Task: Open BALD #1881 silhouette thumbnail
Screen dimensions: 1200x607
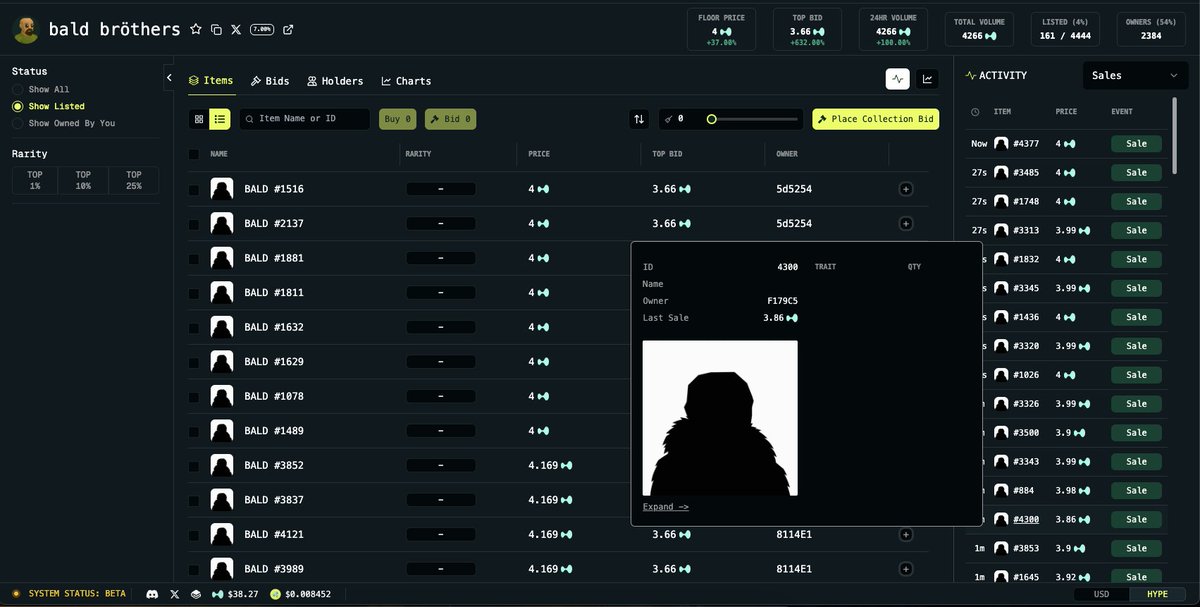Action: click(x=222, y=258)
